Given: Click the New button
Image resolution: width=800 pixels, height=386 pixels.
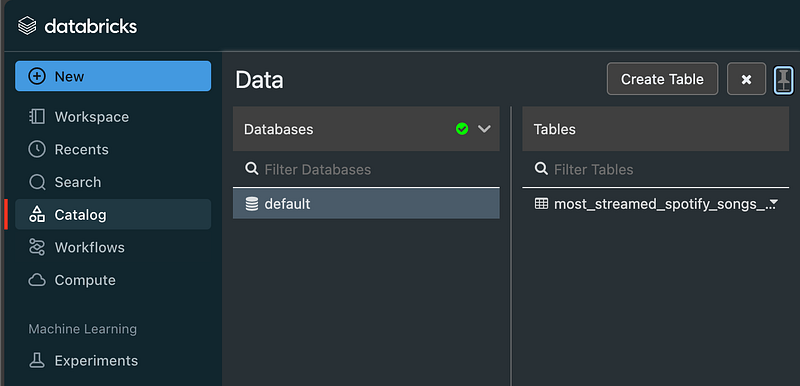Looking at the screenshot, I should pyautogui.click(x=113, y=76).
